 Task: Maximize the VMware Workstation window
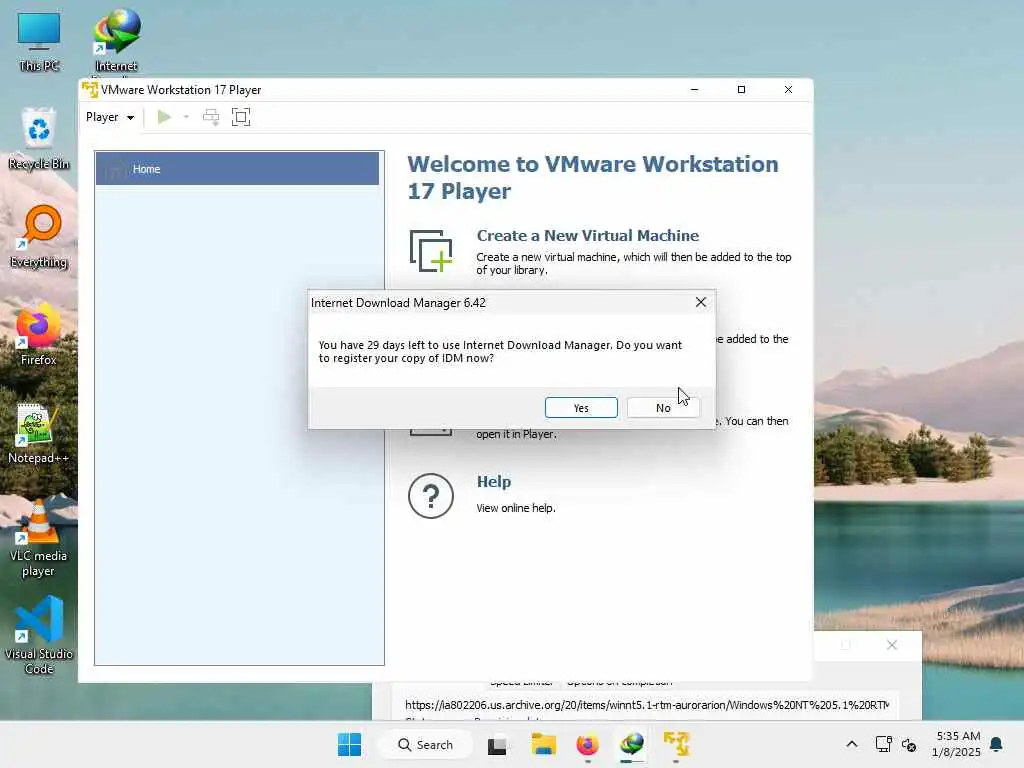[741, 89]
